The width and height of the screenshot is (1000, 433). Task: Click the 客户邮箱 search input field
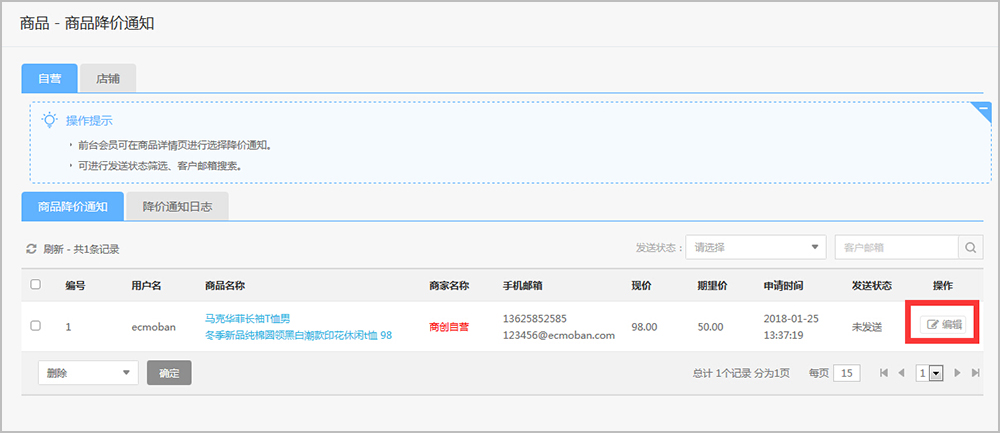[x=896, y=247]
